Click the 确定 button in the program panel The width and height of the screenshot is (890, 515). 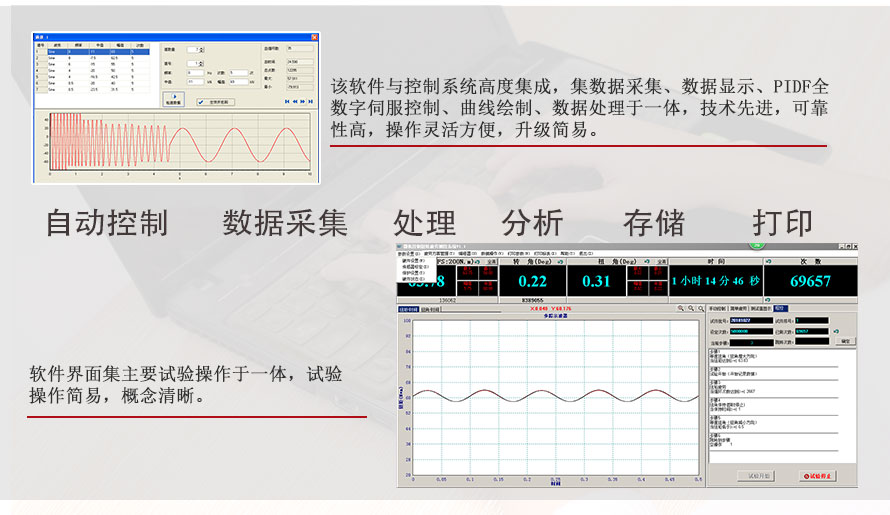pyautogui.click(x=846, y=341)
